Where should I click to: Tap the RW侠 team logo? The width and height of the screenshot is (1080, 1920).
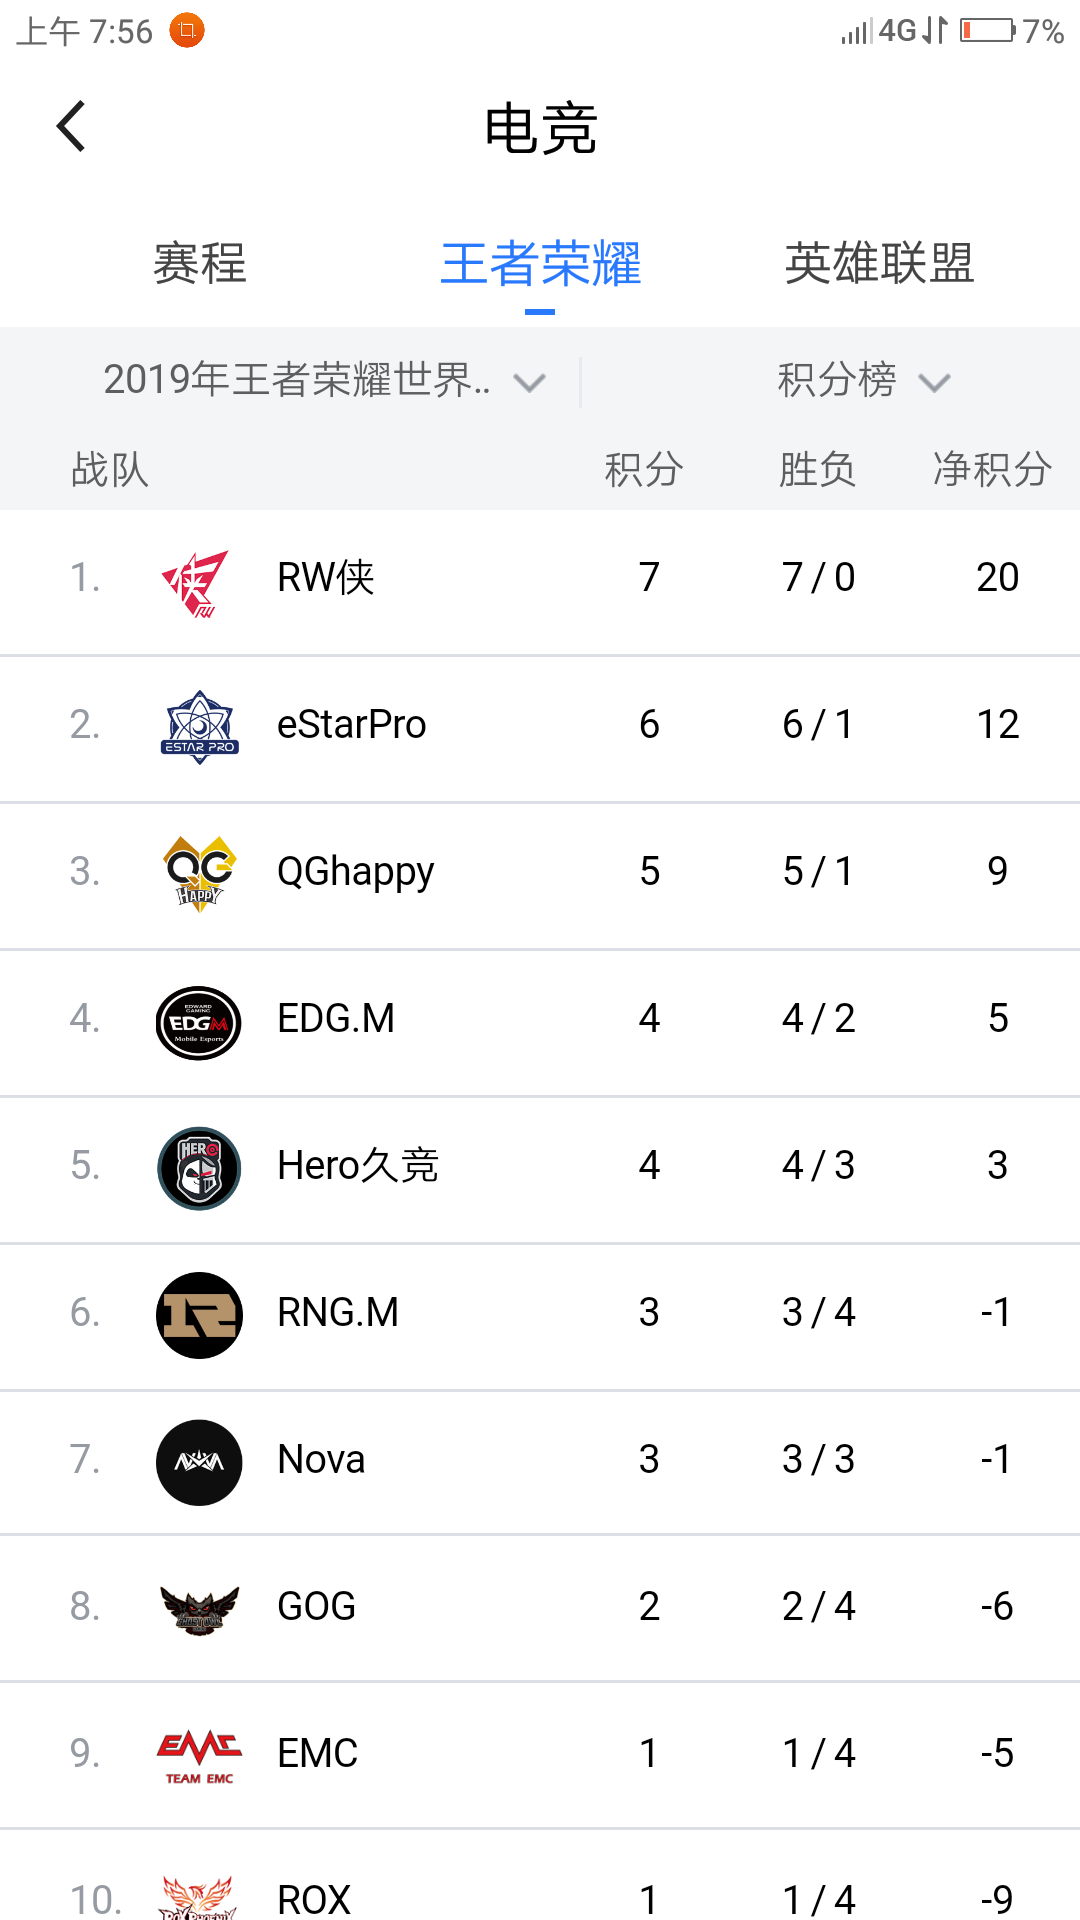tap(198, 582)
